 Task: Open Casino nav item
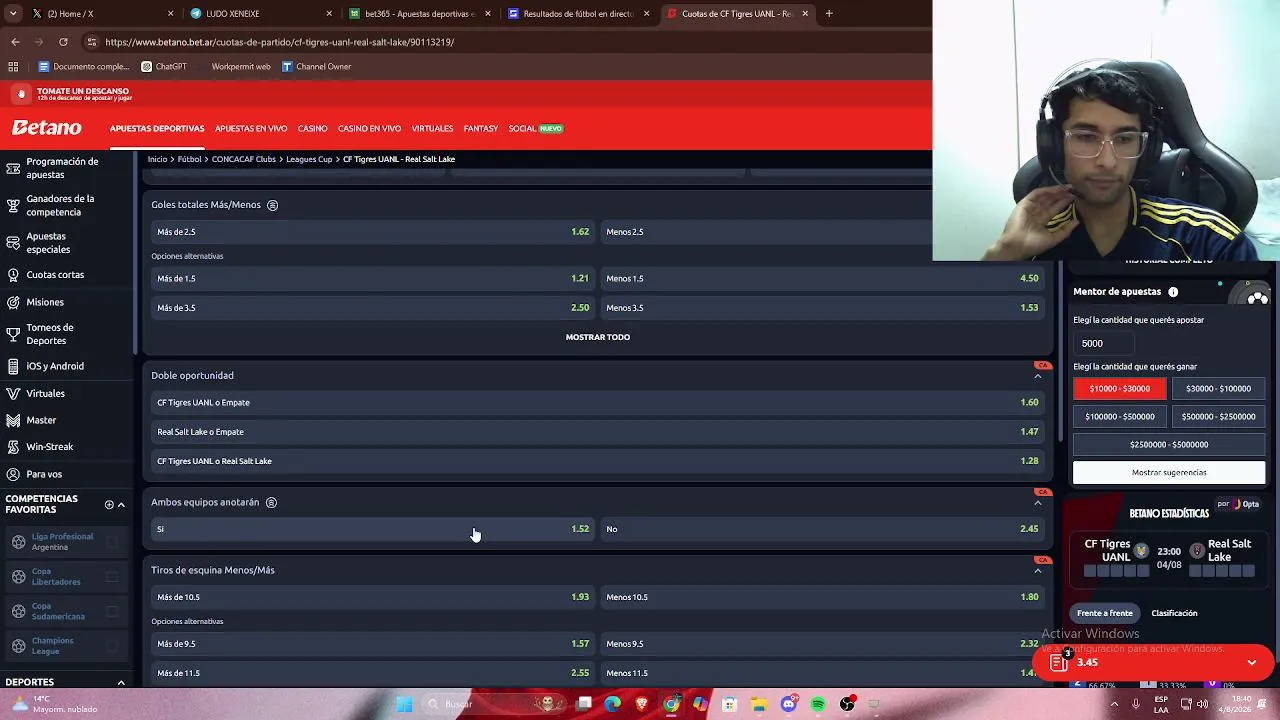tap(312, 129)
